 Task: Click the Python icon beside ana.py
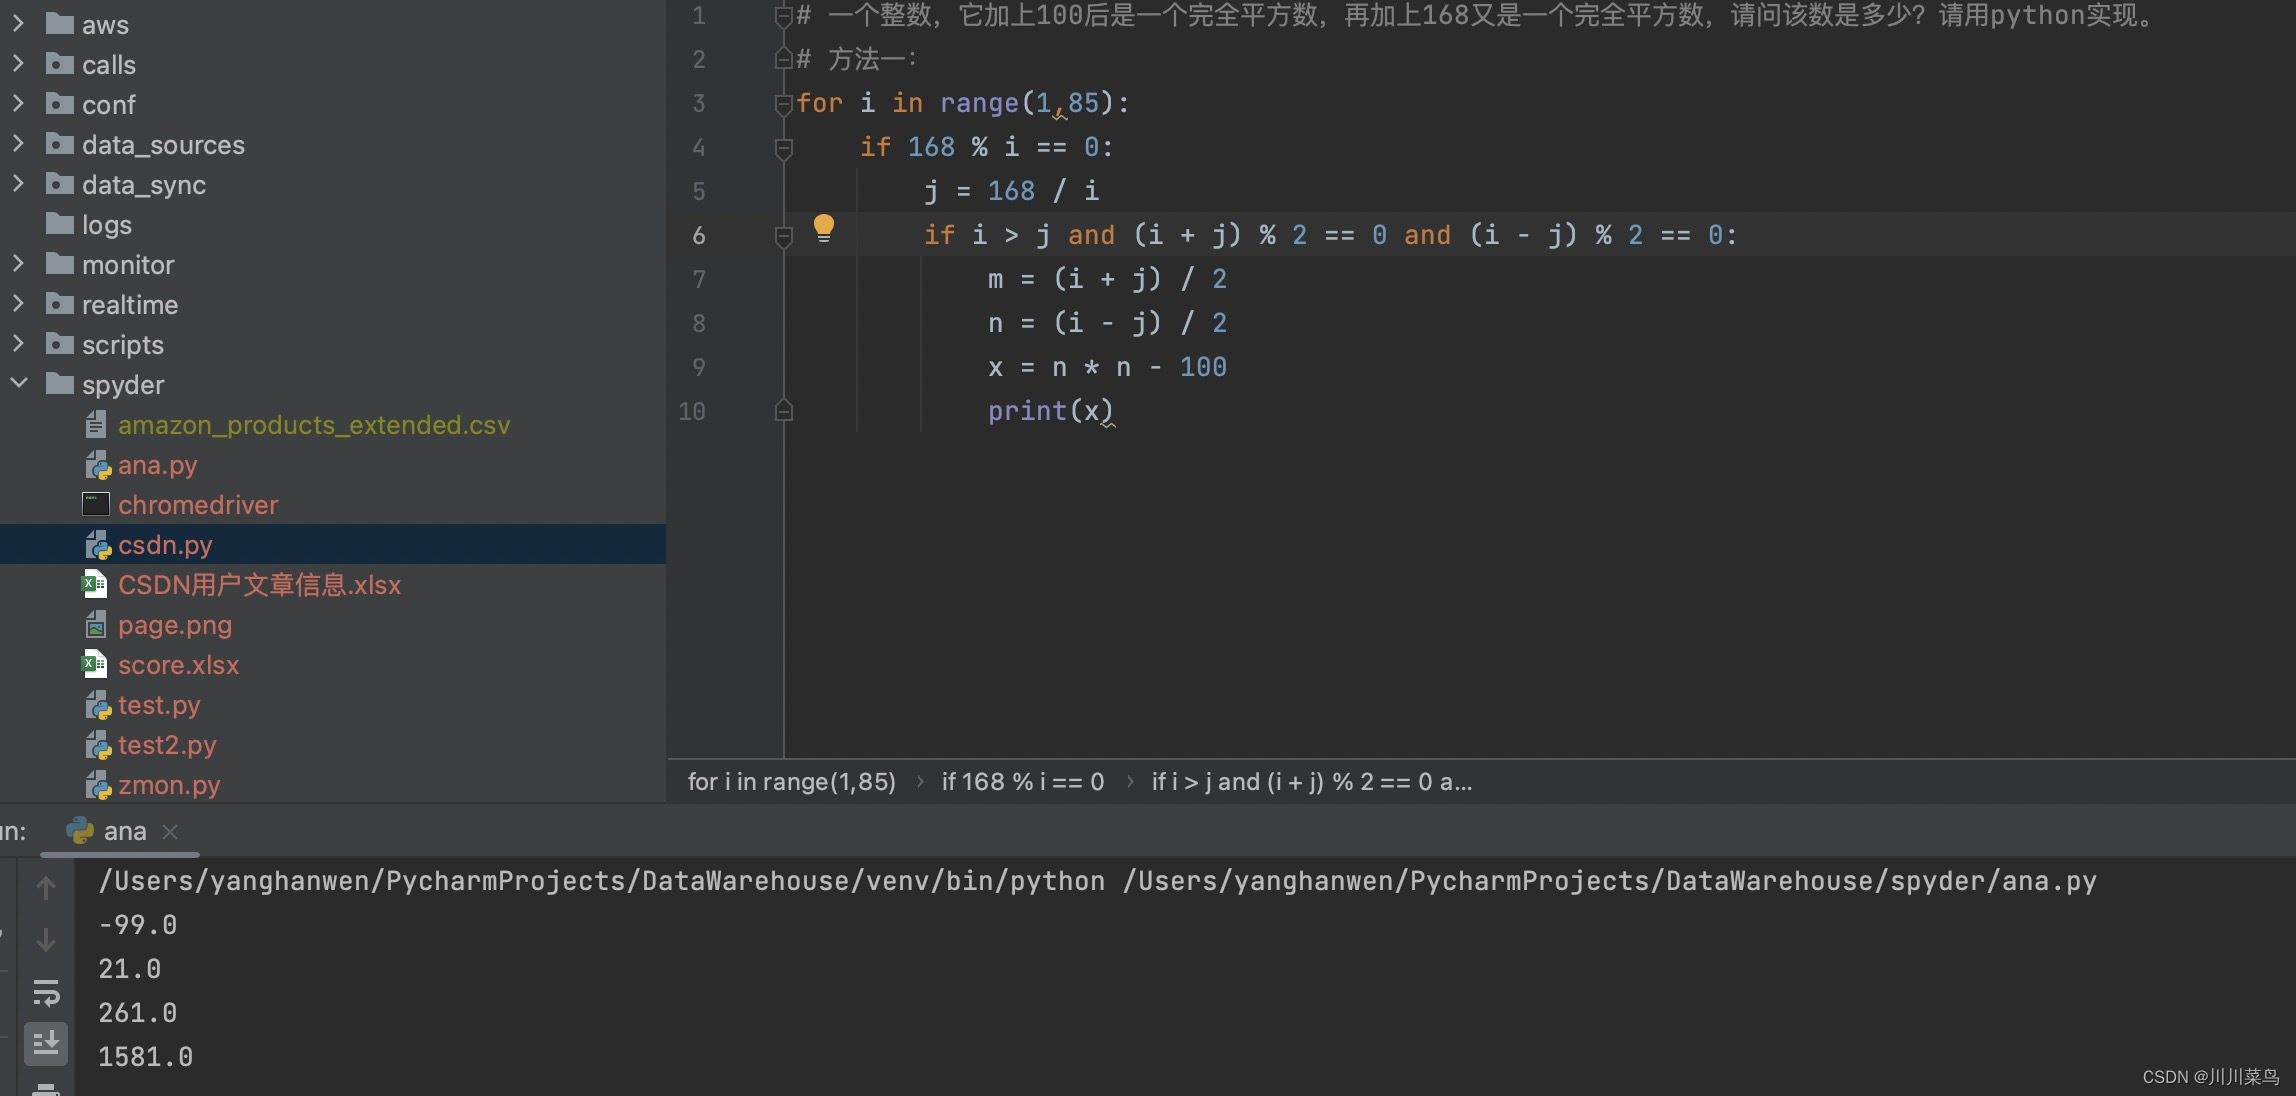(x=97, y=464)
